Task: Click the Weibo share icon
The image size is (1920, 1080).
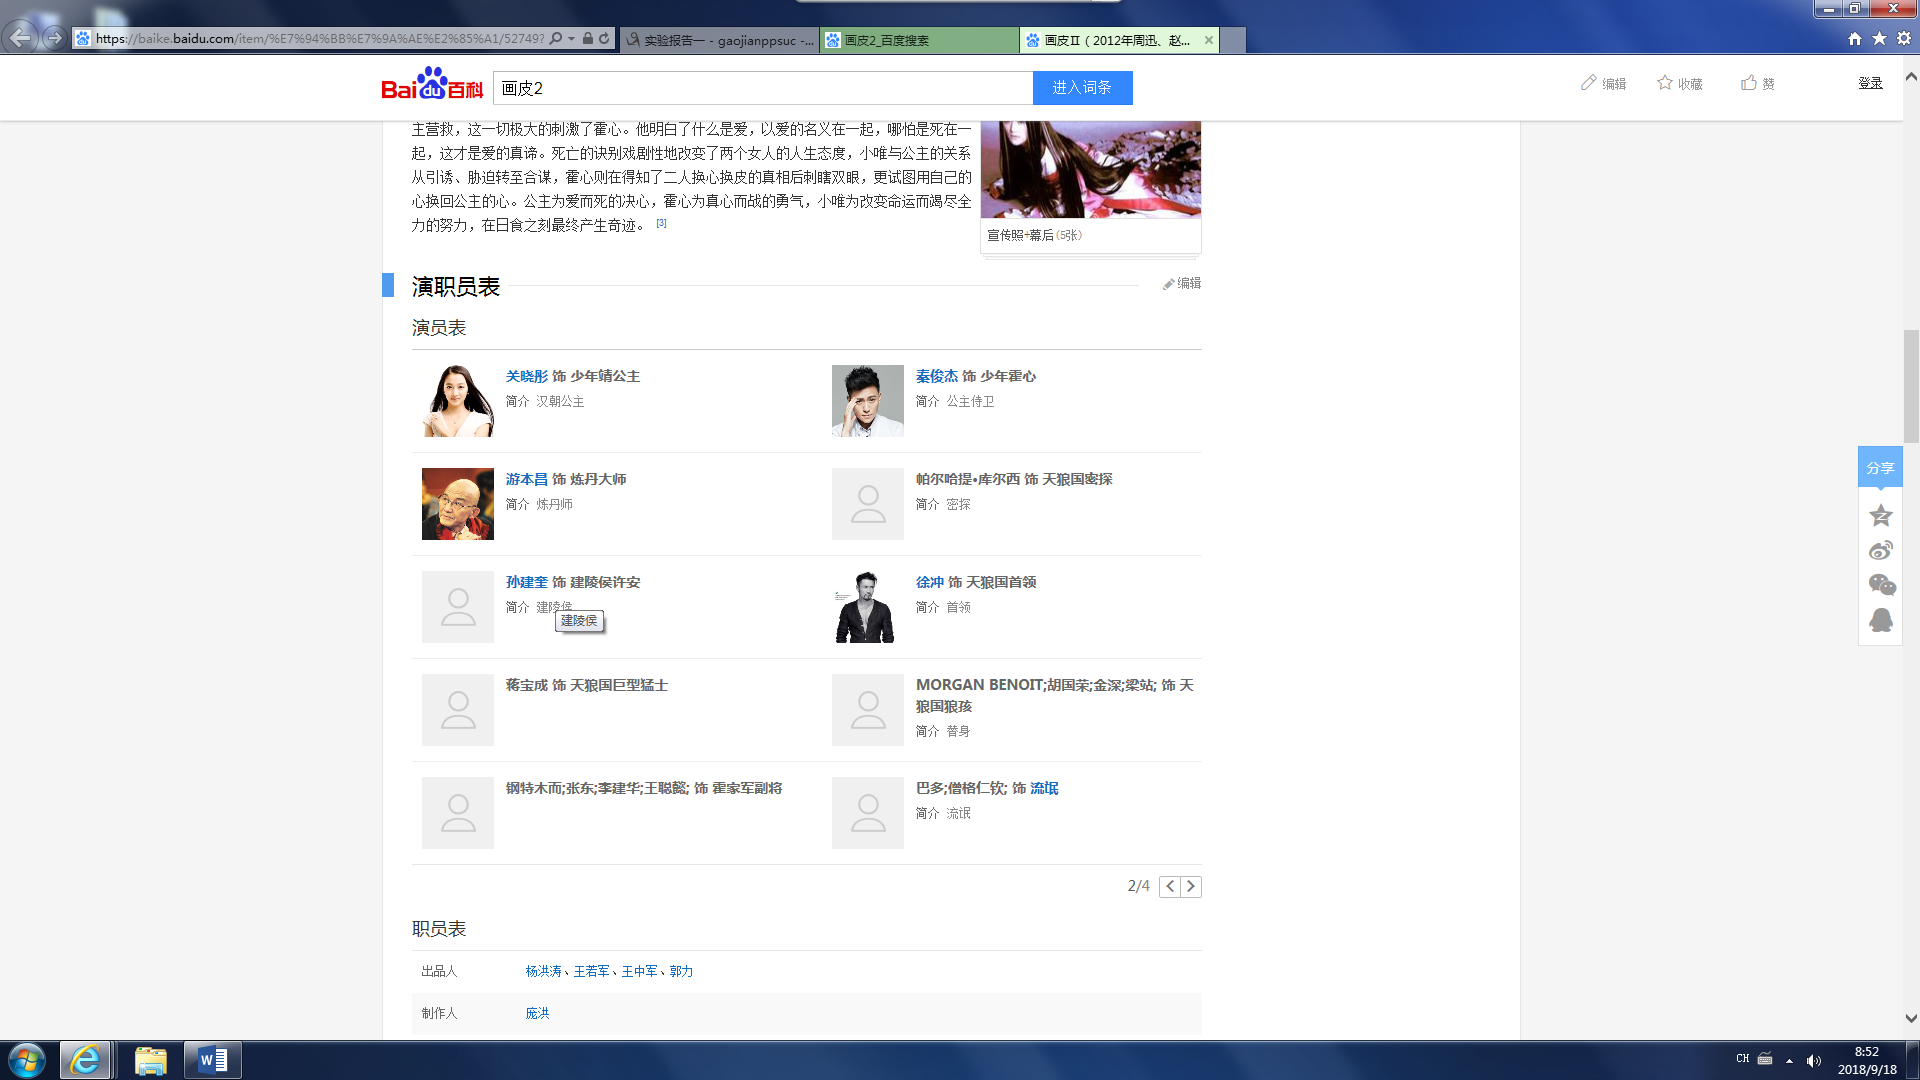Action: 1880,551
